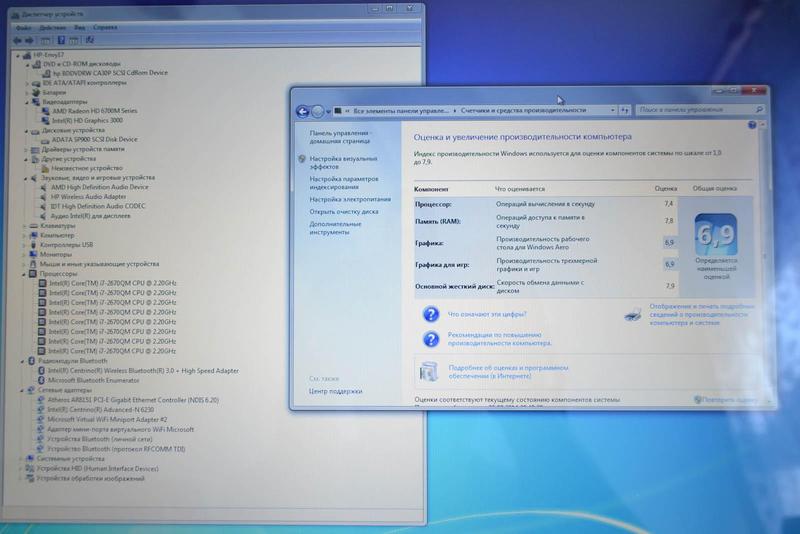Click the question mark icon beside 'Что означают эти цифры?'
Screen dimensions: 800x534
pyautogui.click(x=430, y=314)
